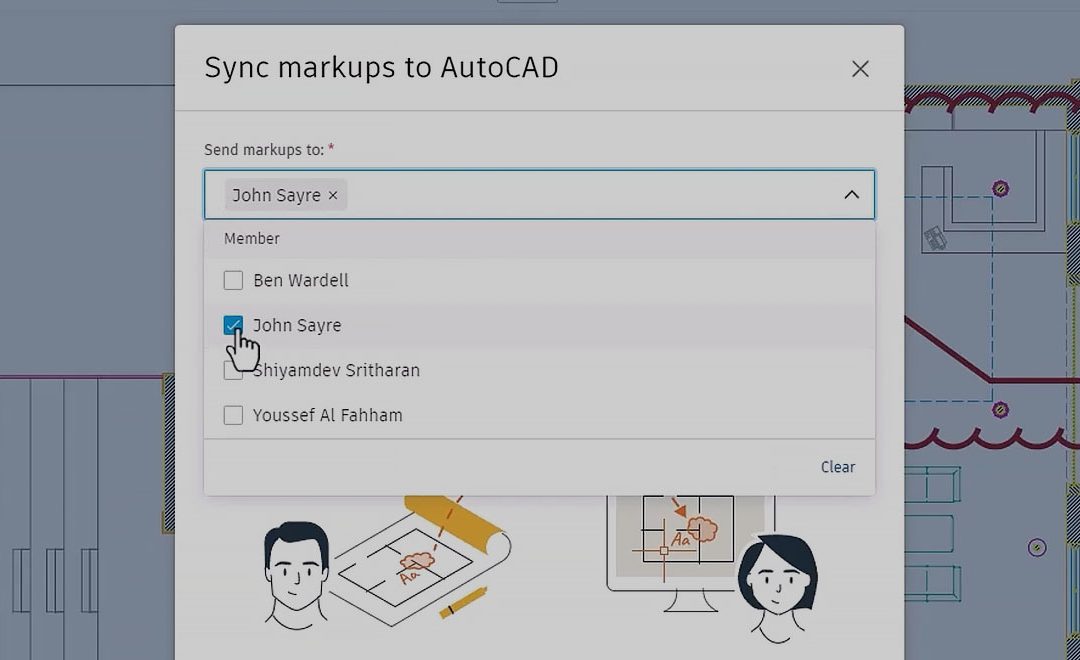Screen dimensions: 1080x660
Task: Remove the John Sayre chip with its x
Action: click(x=333, y=196)
